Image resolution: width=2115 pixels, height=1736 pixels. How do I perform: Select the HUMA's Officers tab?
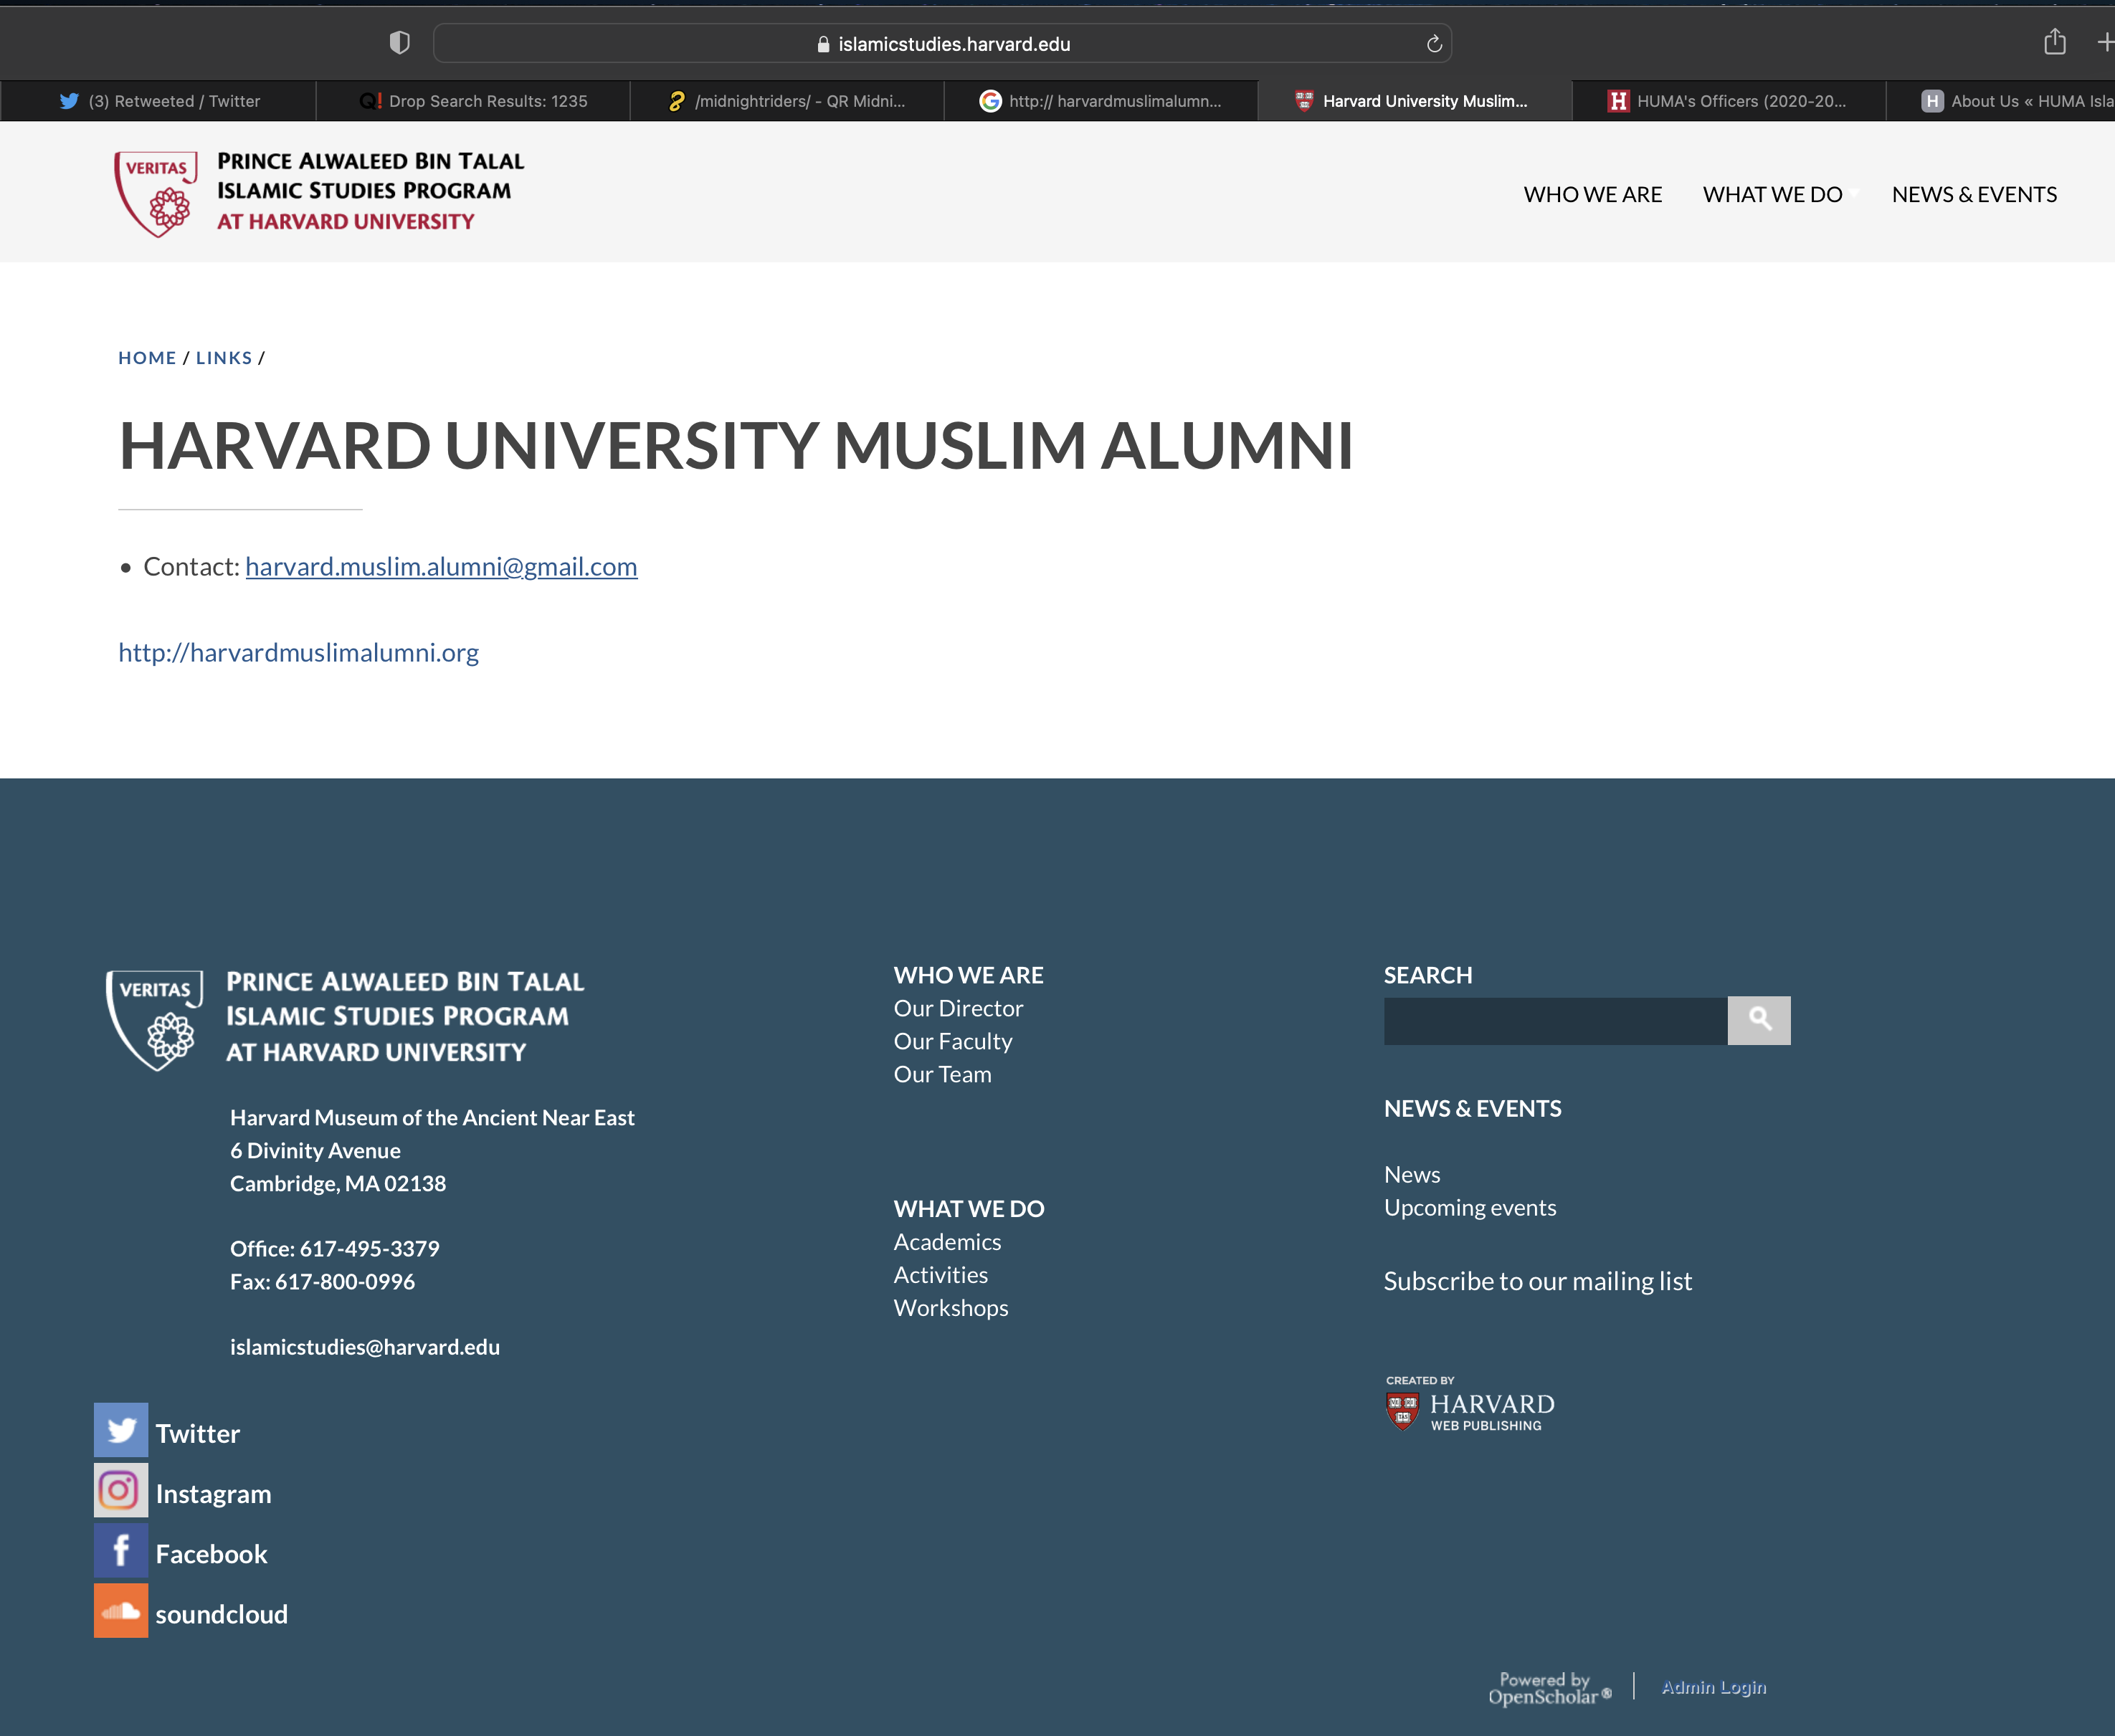[1729, 101]
